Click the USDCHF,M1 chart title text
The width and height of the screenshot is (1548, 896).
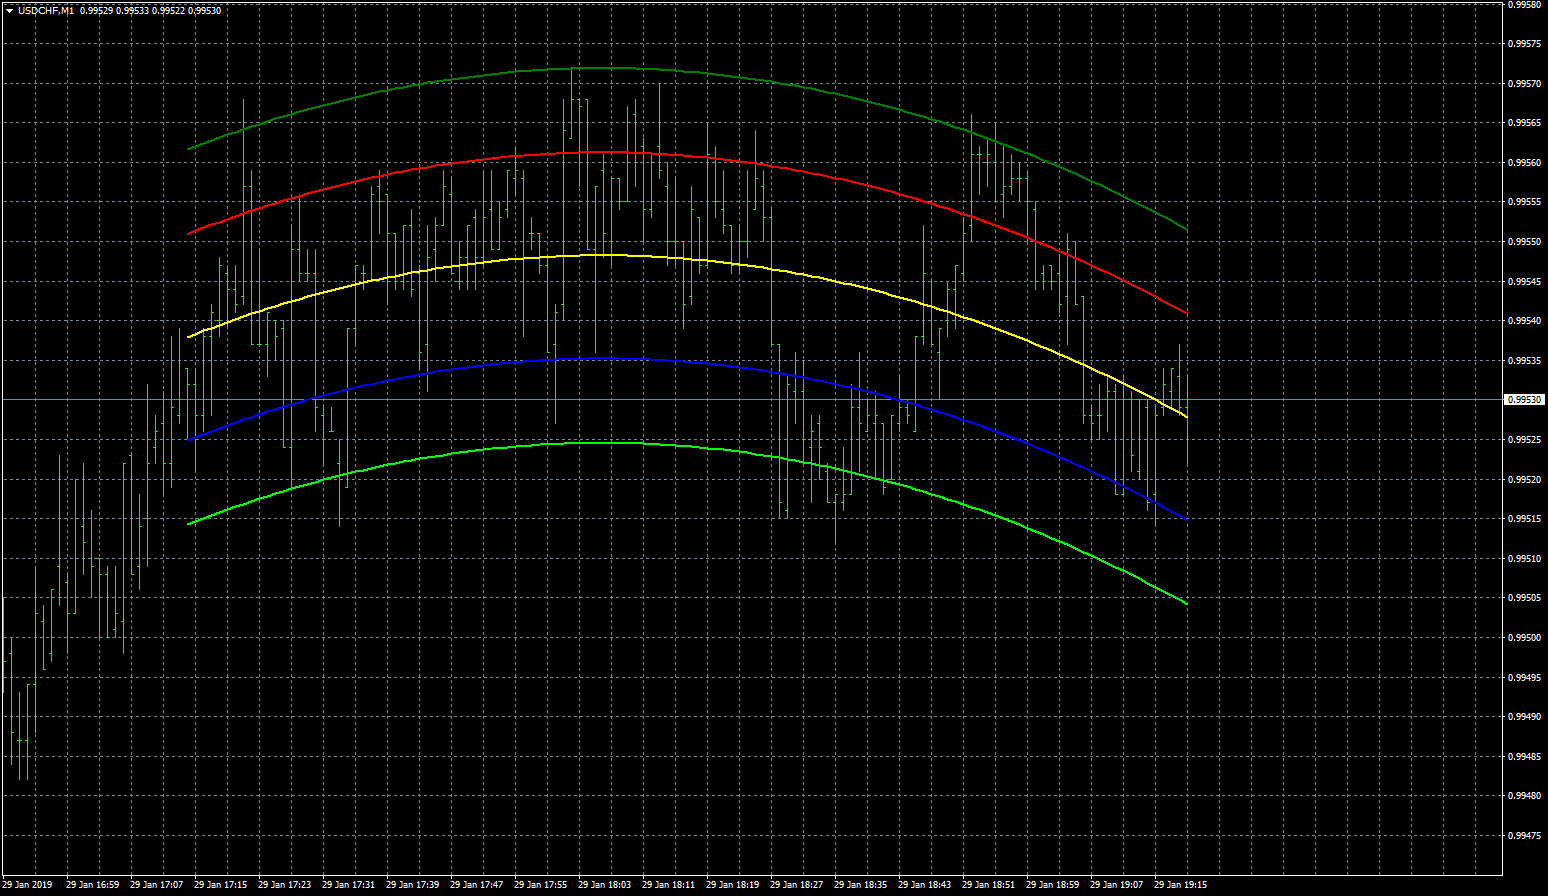tap(46, 10)
